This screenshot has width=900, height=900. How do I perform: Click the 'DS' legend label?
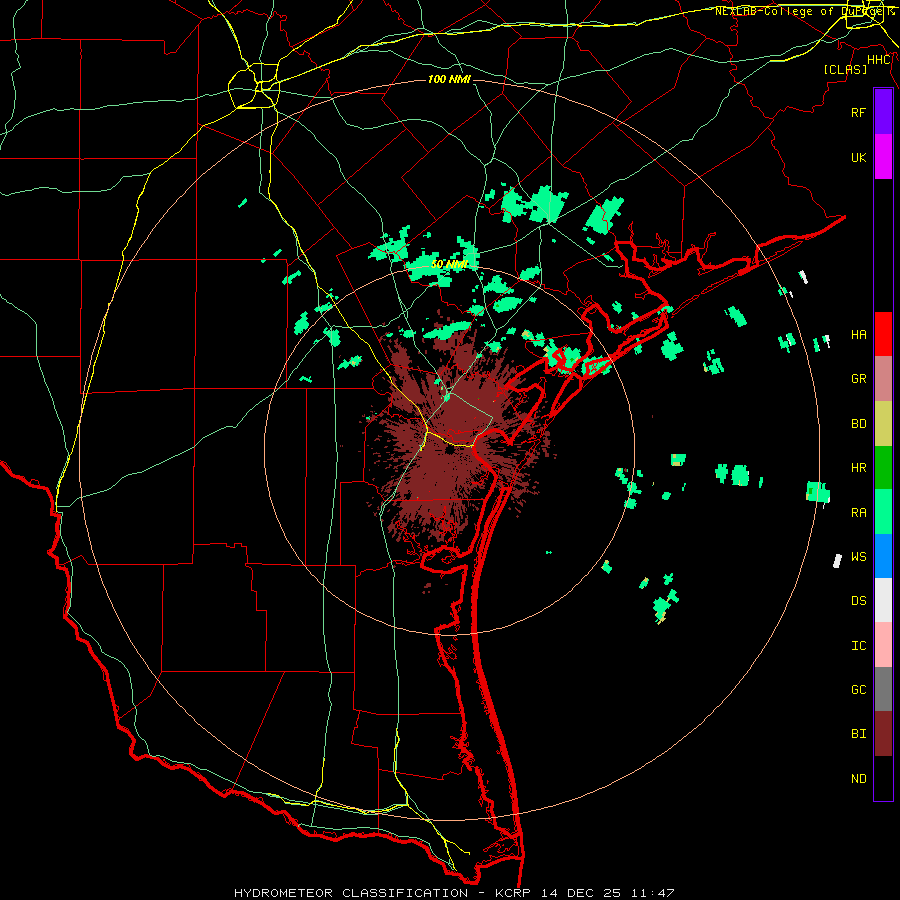[858, 601]
